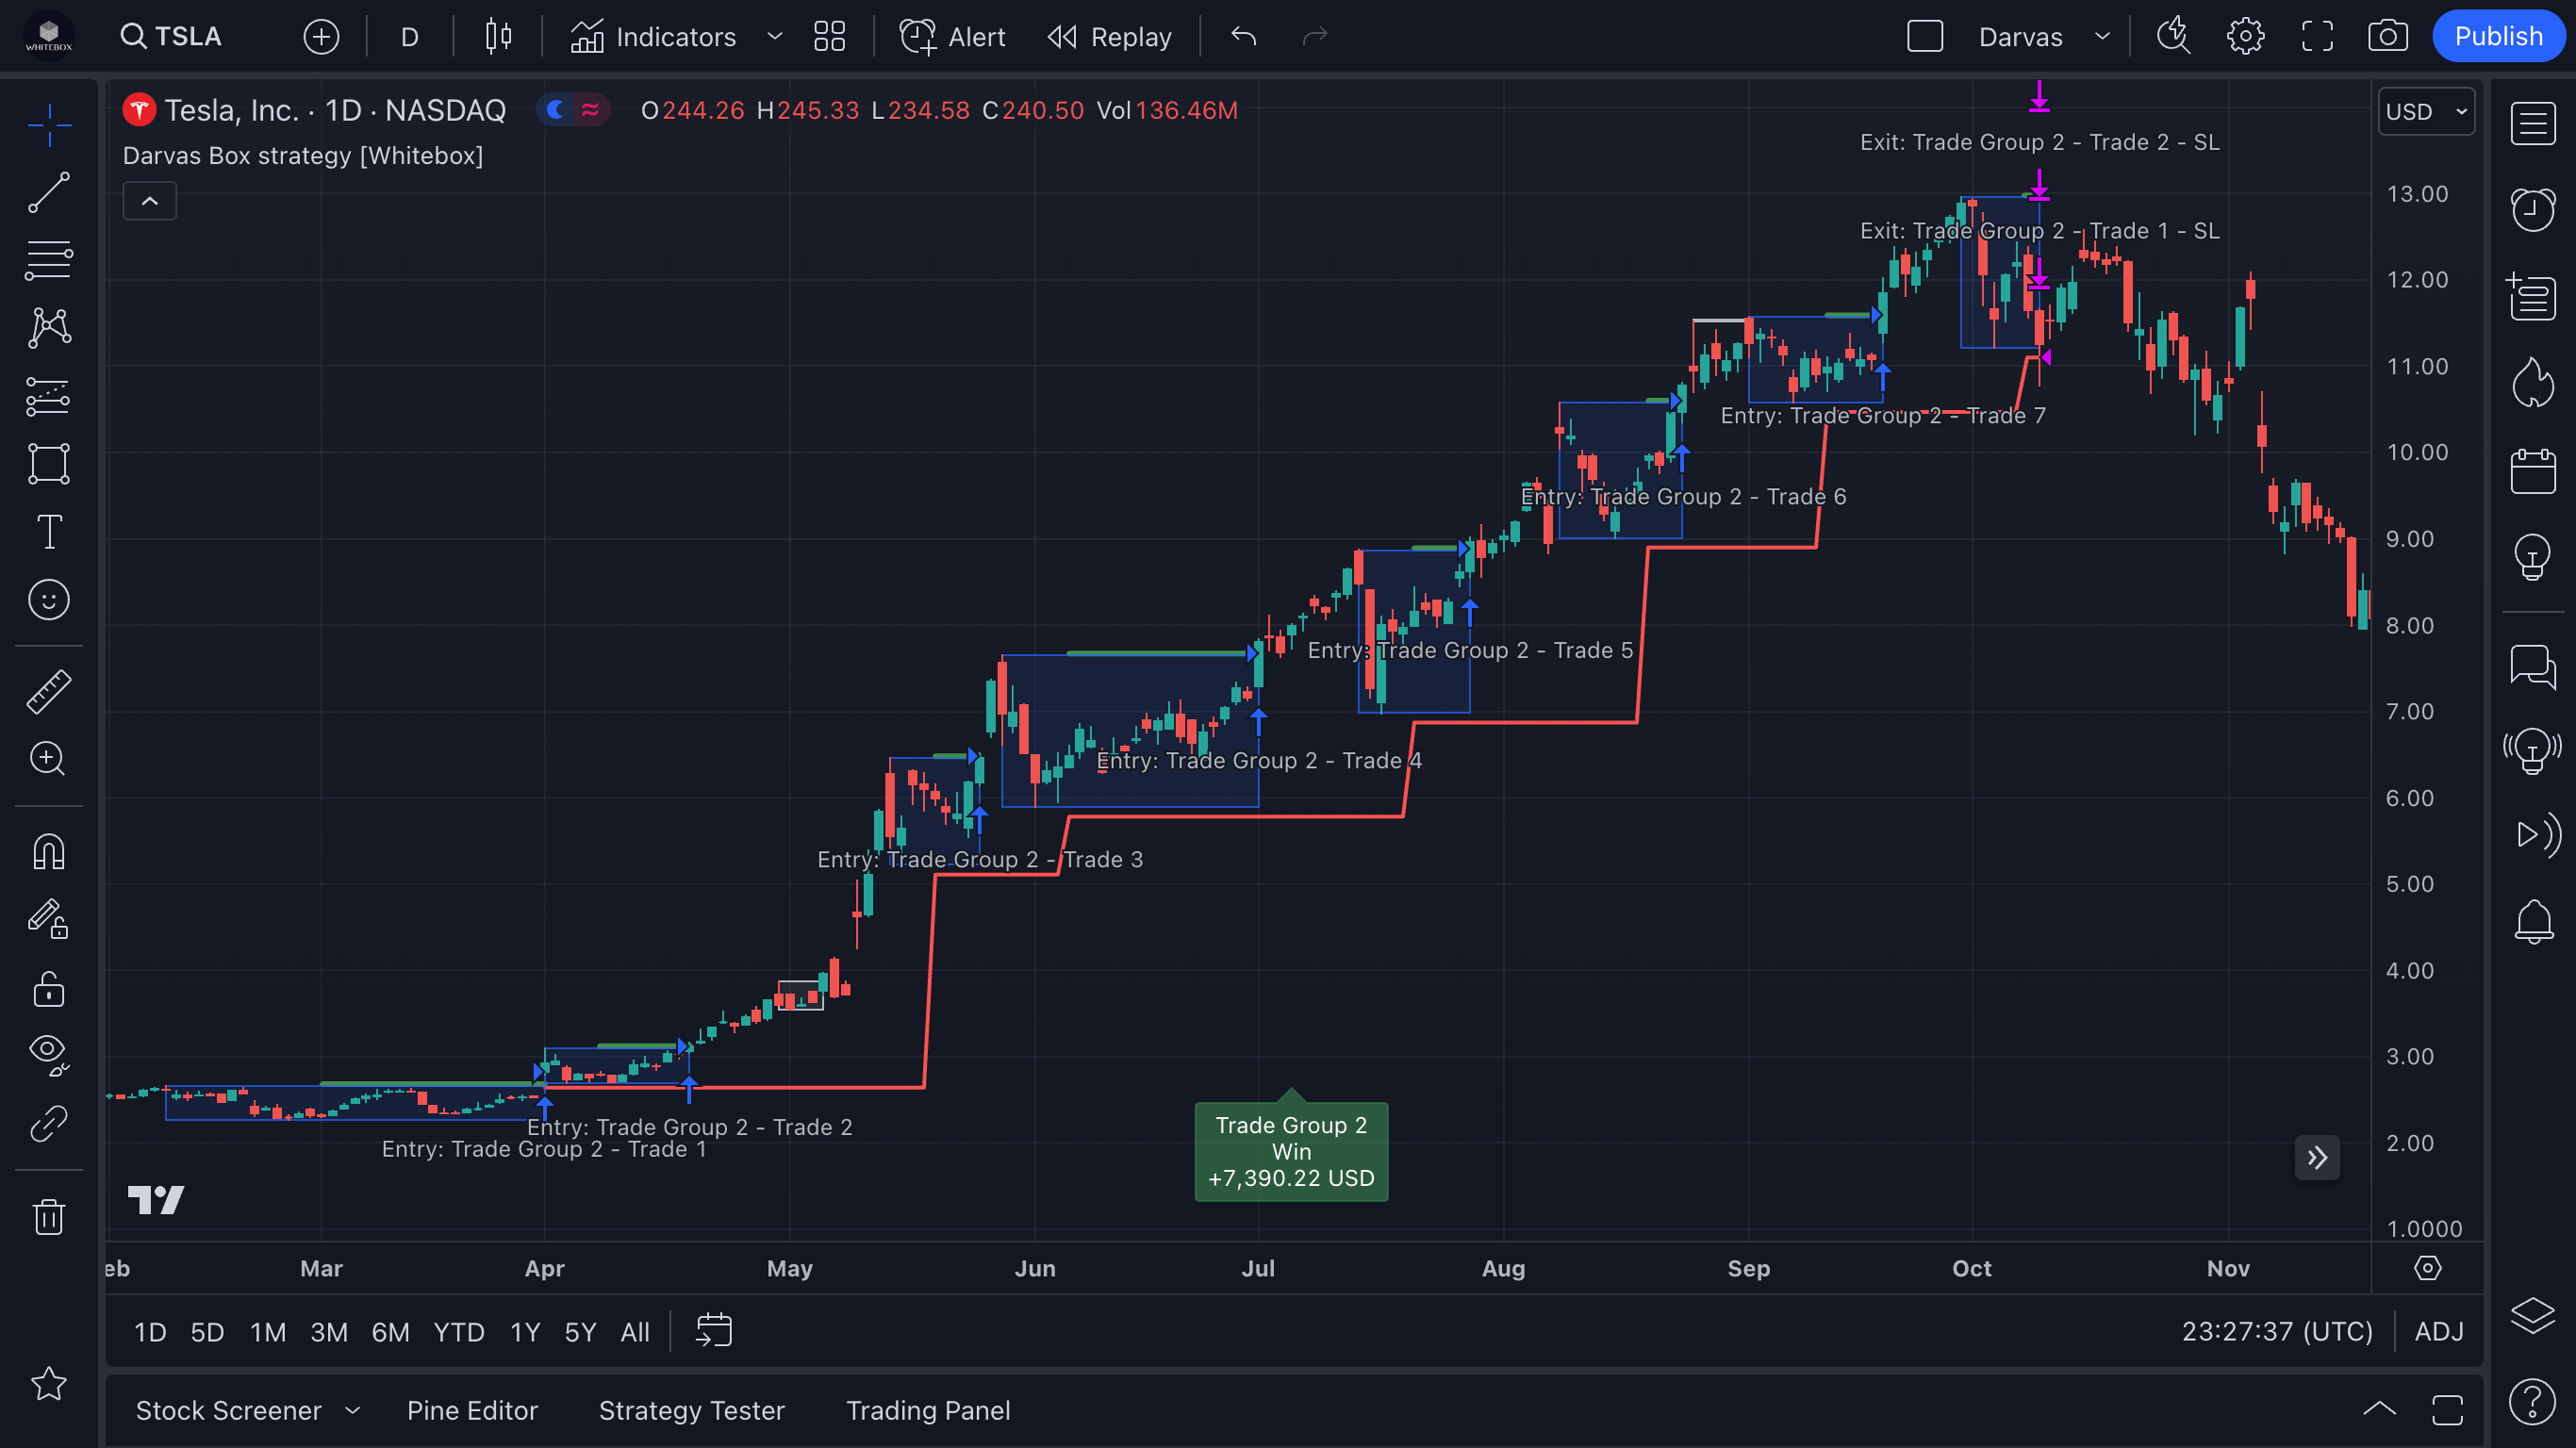Open chart settings with the gear icon
Viewport: 2576px width, 1448px height.
[2245, 35]
